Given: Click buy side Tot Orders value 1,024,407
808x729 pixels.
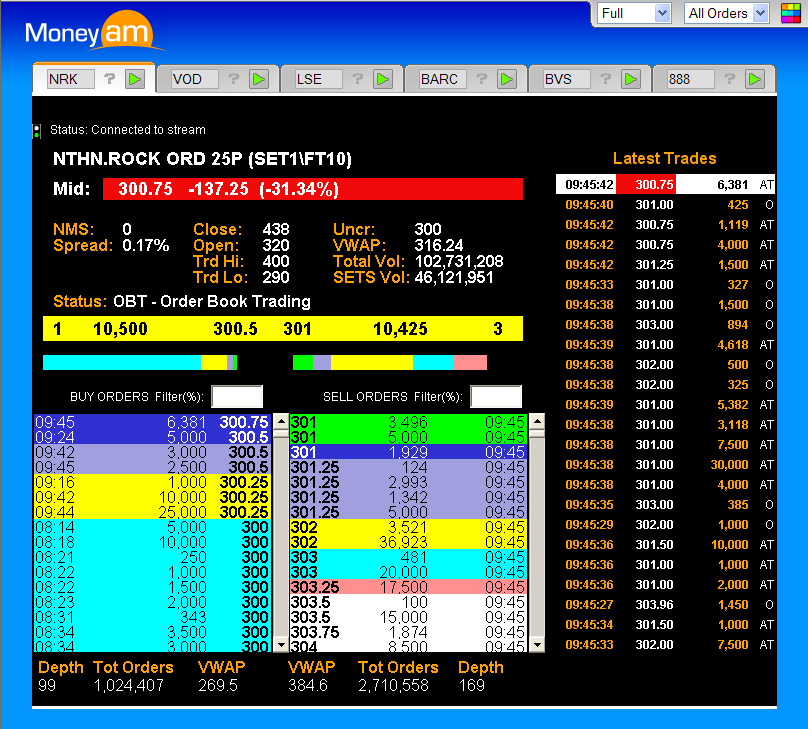Looking at the screenshot, I should pos(129,685).
